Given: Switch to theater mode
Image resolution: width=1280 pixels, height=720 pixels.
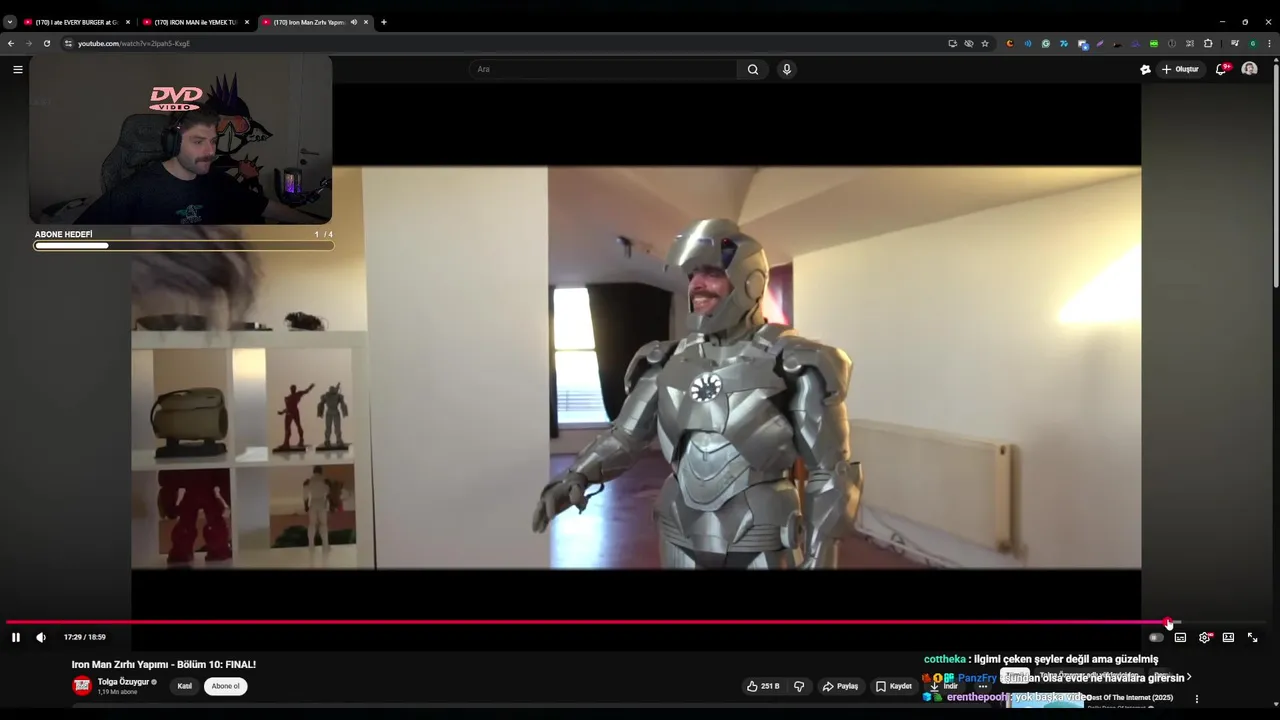Looking at the screenshot, I should (x=1228, y=637).
